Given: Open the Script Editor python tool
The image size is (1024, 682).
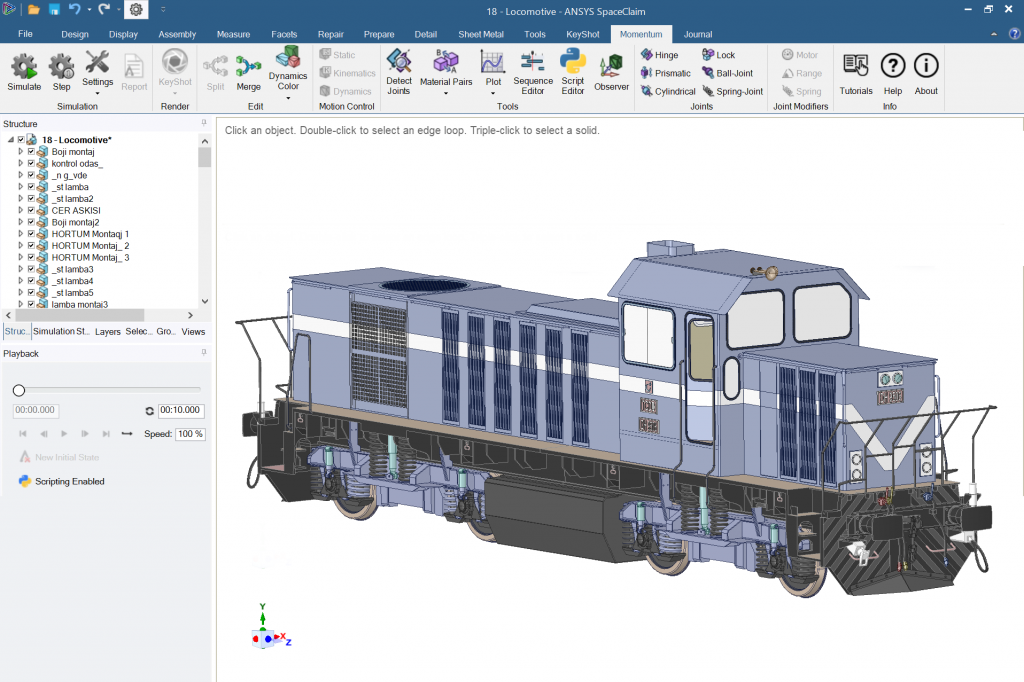Looking at the screenshot, I should (x=573, y=71).
